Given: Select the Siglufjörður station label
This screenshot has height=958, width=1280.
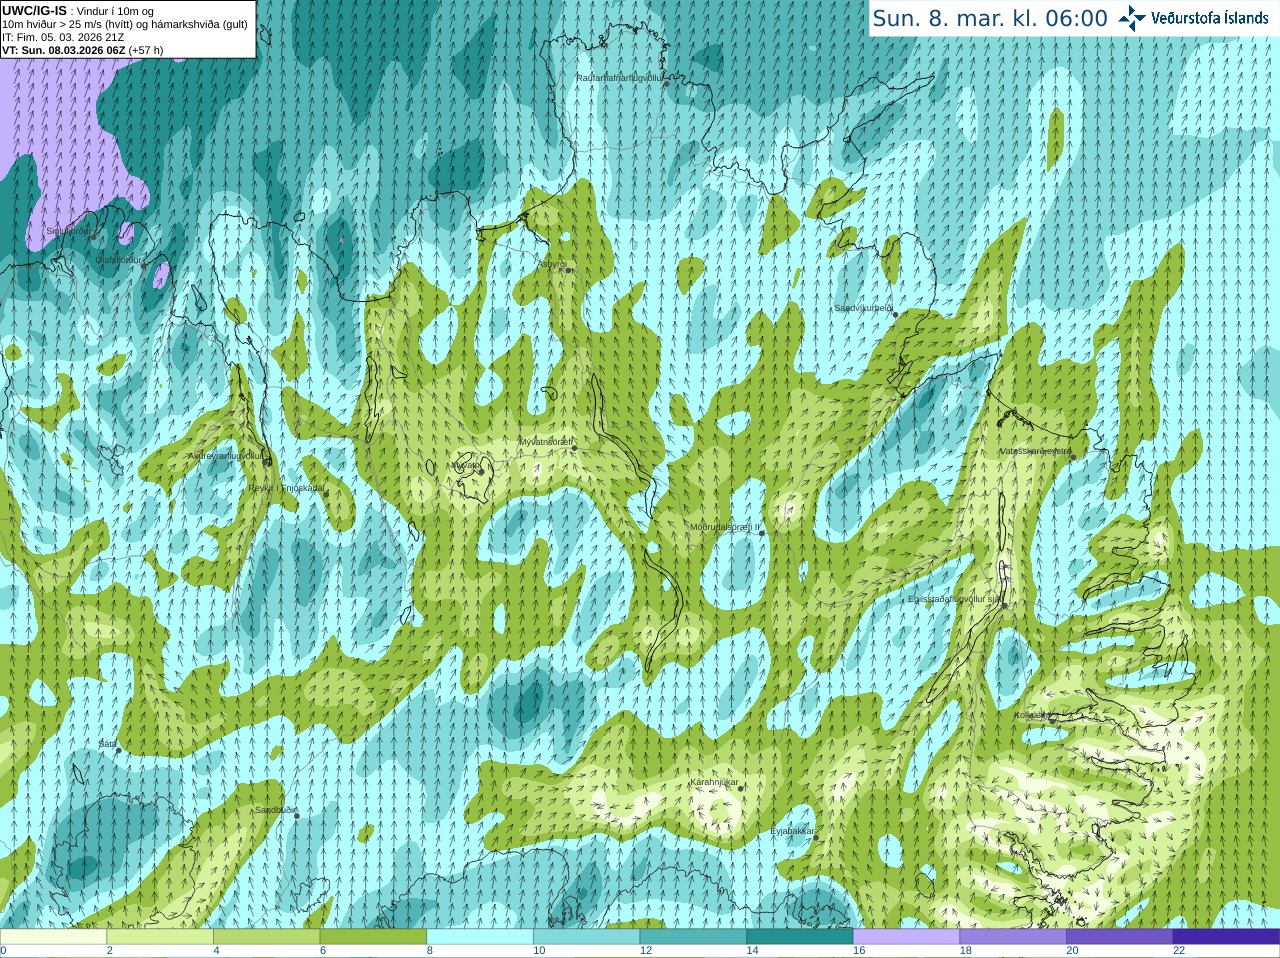Looking at the screenshot, I should tap(68, 231).
